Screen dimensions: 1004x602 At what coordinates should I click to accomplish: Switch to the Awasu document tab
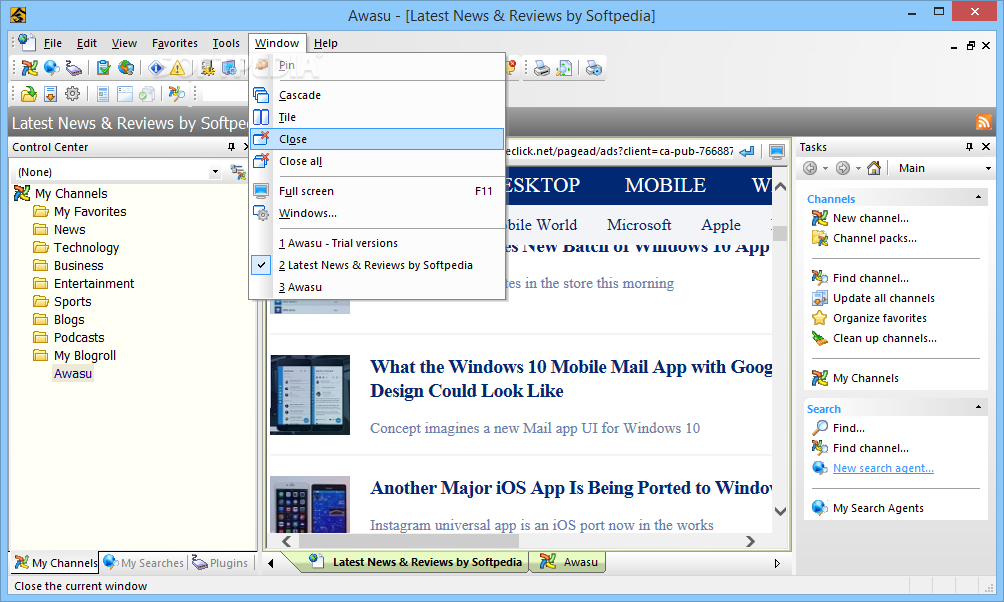pyautogui.click(x=569, y=562)
